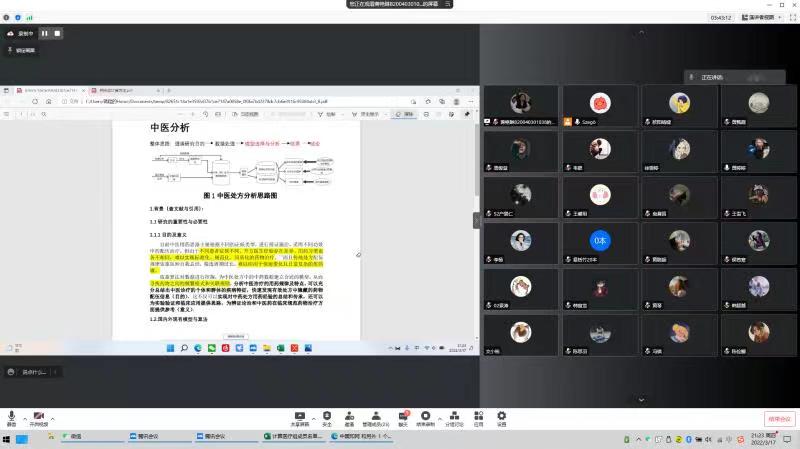Select the Saxg0 participant video tile
Image resolution: width=800 pixels, height=449 pixels.
coord(599,105)
